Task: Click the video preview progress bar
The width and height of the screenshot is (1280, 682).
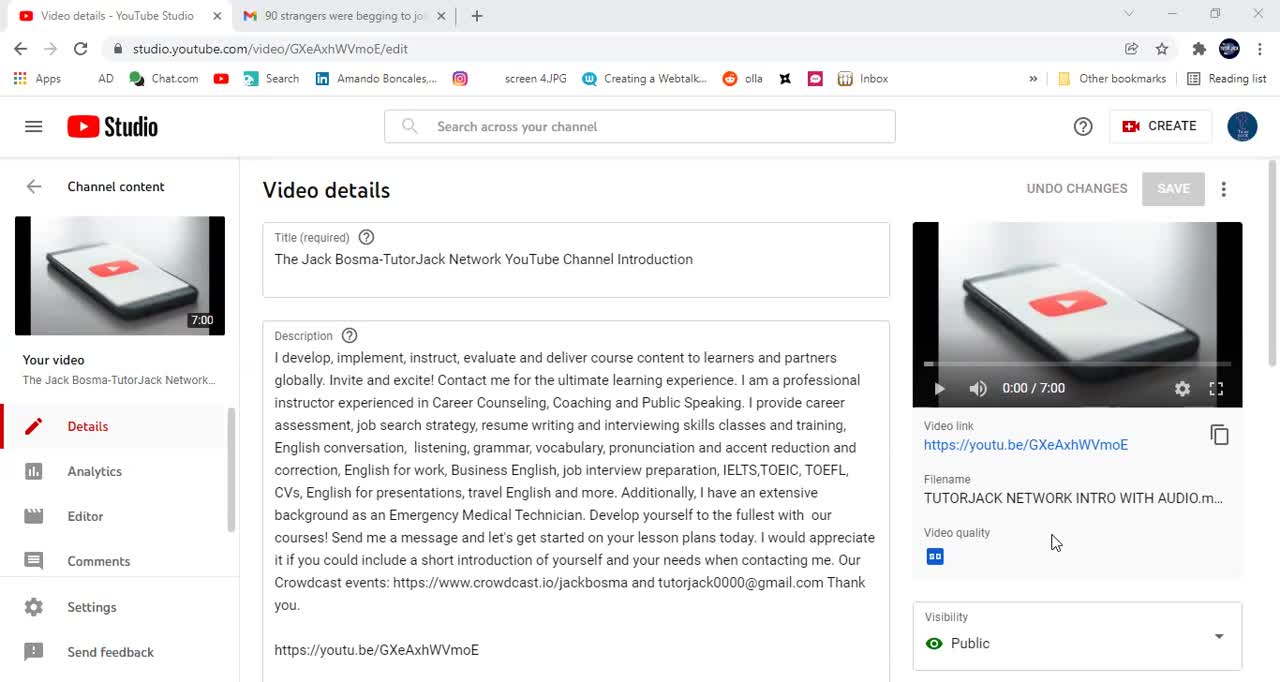Action: point(1077,364)
